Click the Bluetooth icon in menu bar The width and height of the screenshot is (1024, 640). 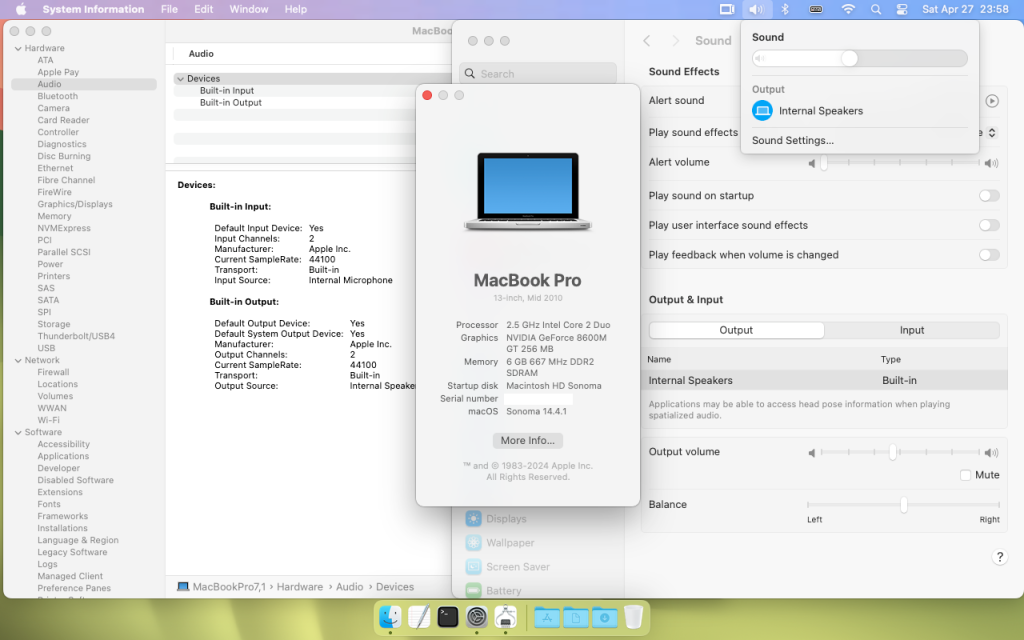(785, 9)
